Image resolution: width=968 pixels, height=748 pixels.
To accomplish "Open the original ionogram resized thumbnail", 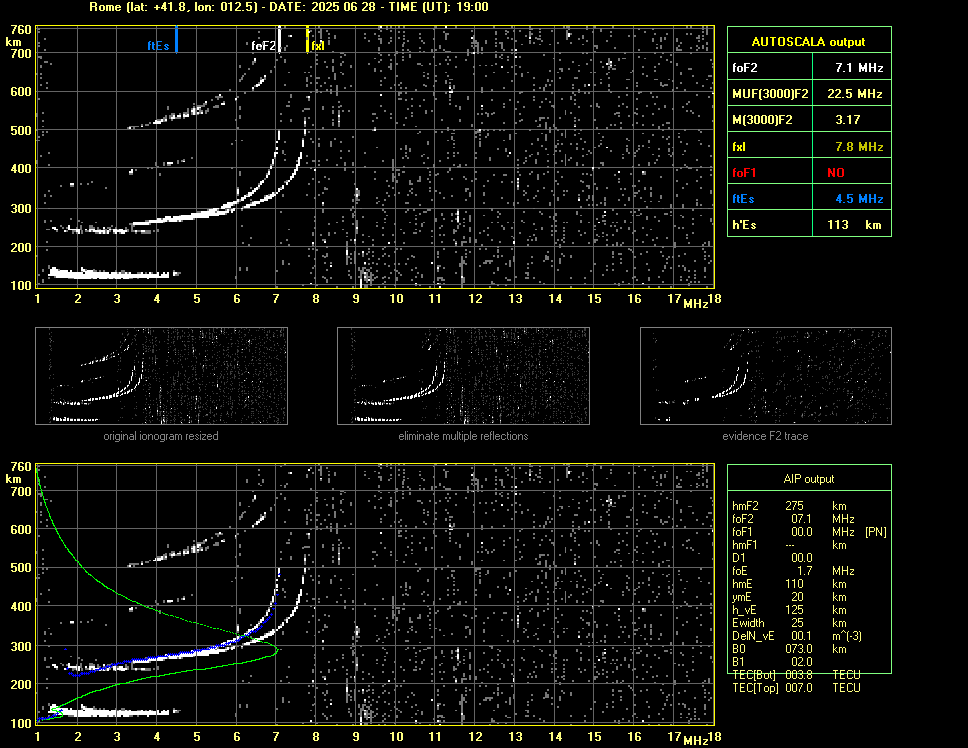I will [161, 376].
